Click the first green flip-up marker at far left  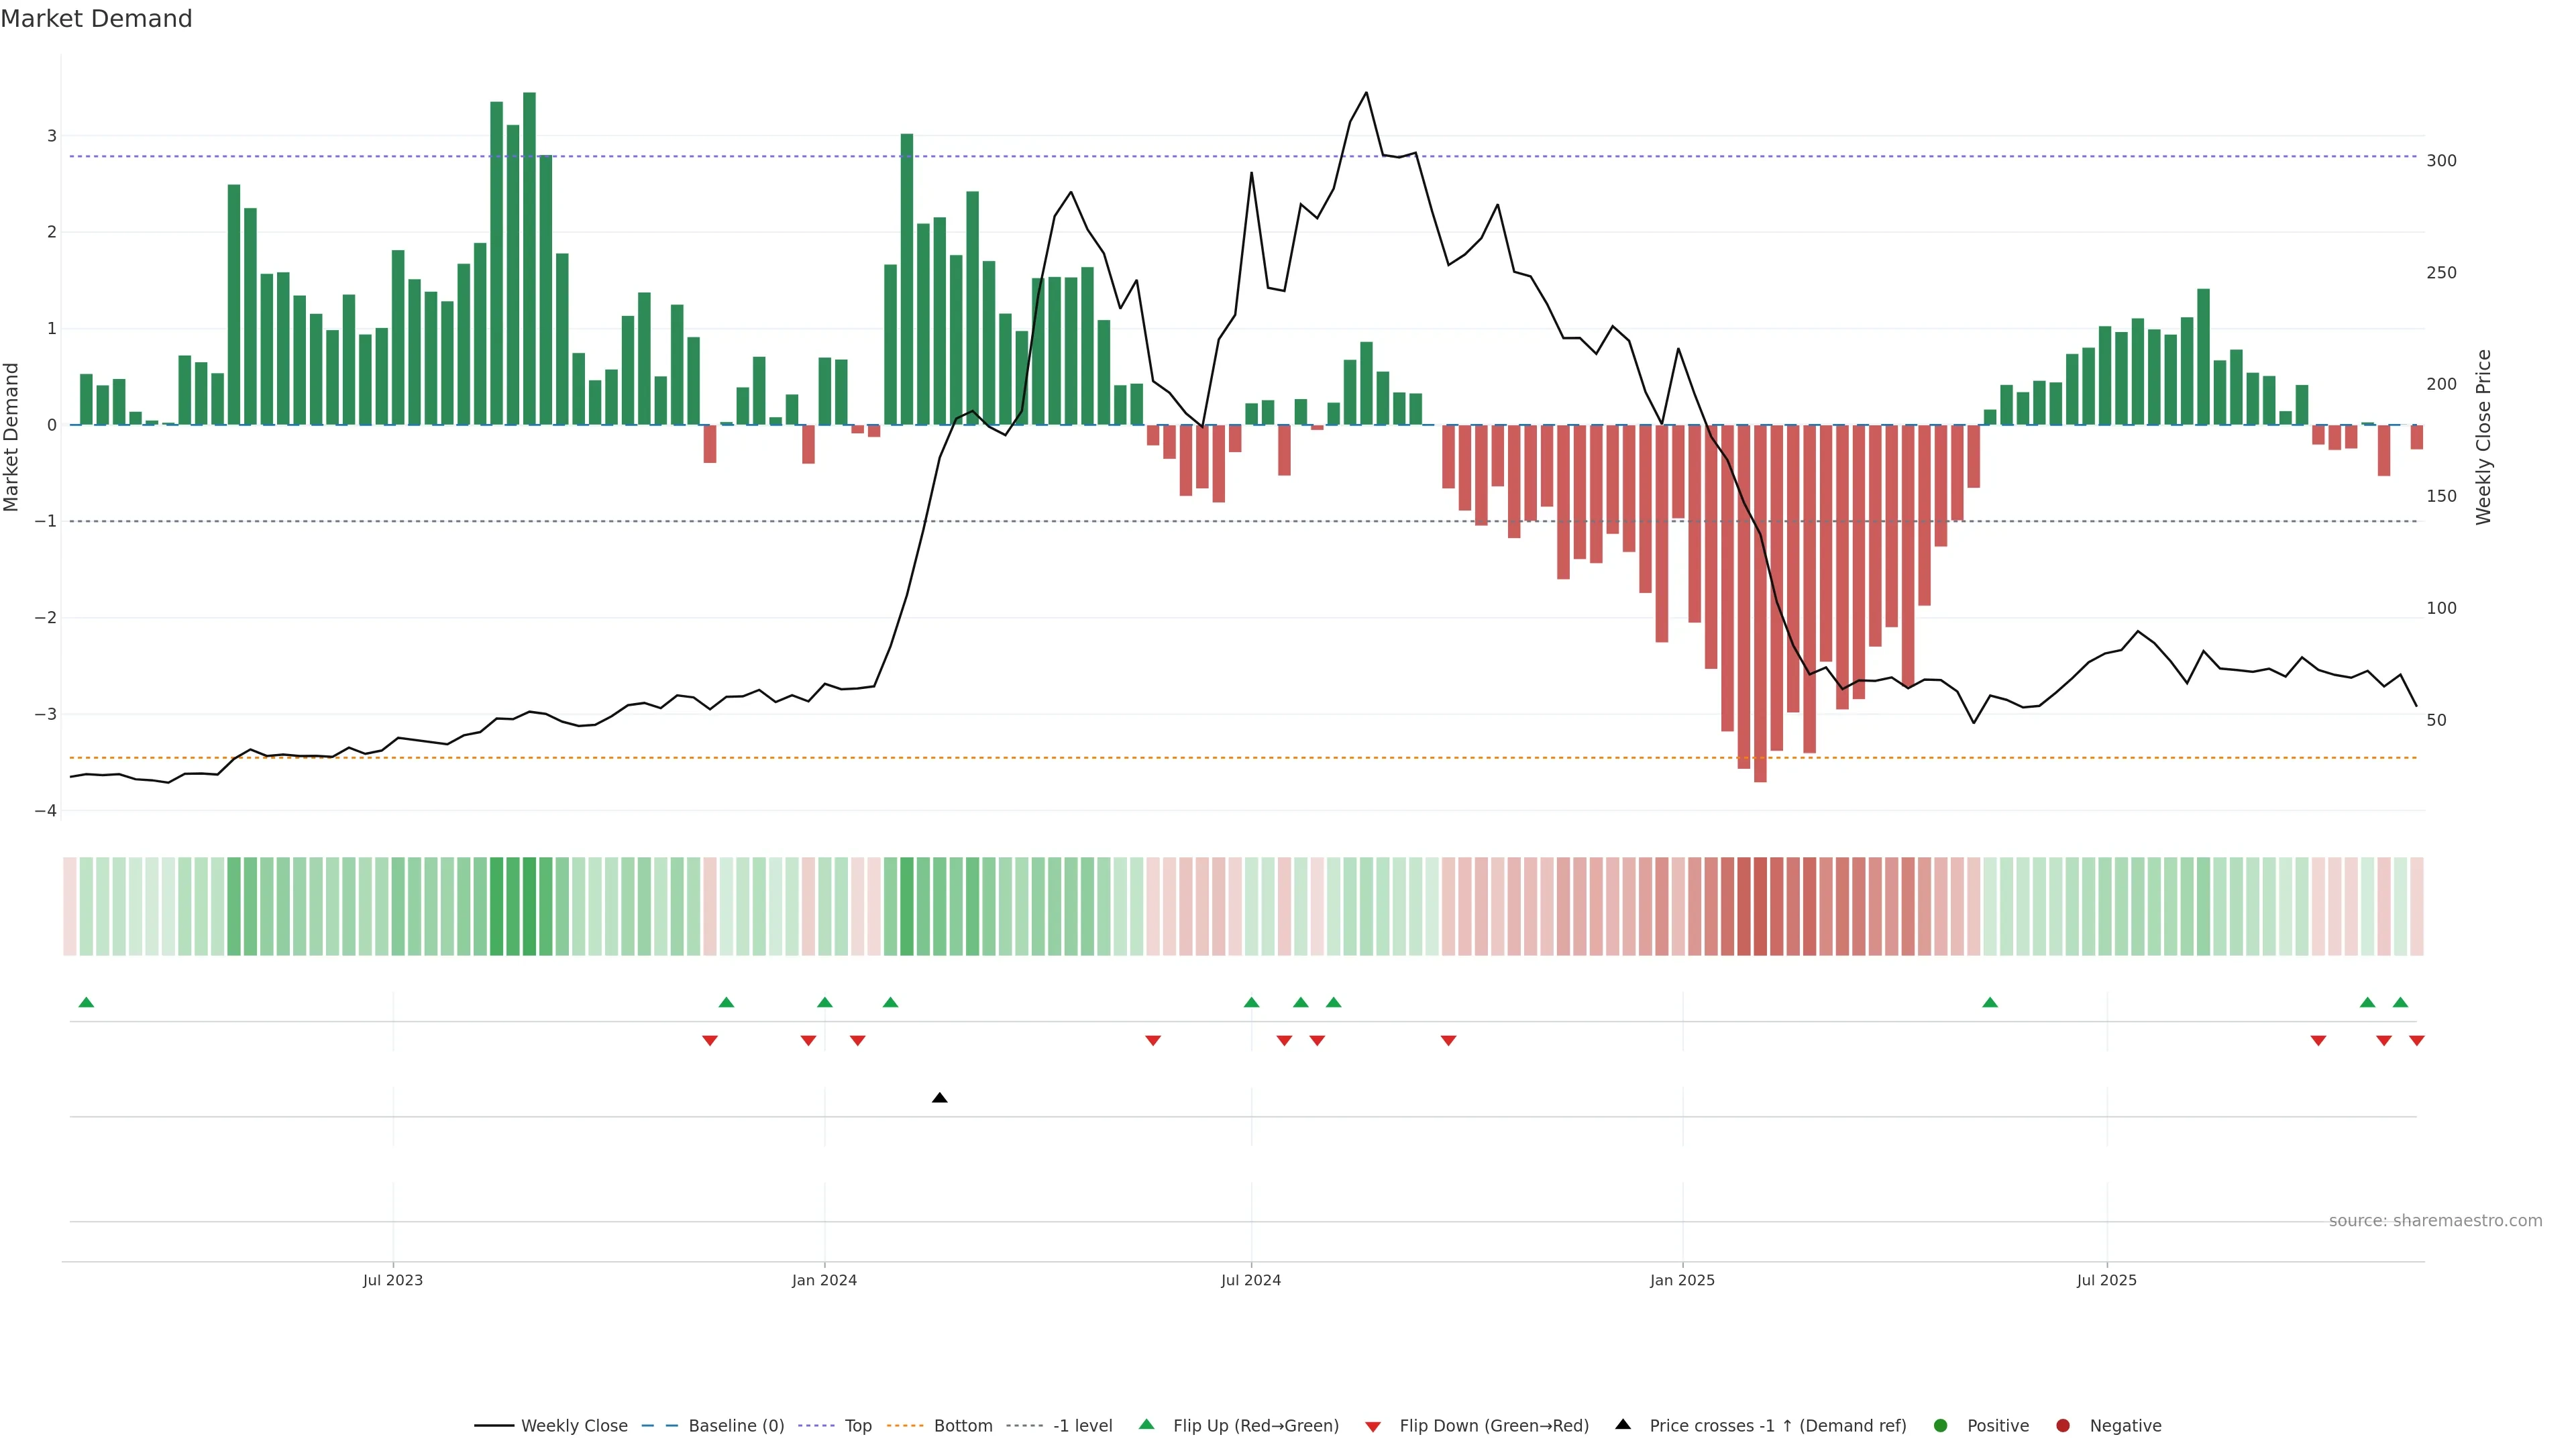(86, 1002)
